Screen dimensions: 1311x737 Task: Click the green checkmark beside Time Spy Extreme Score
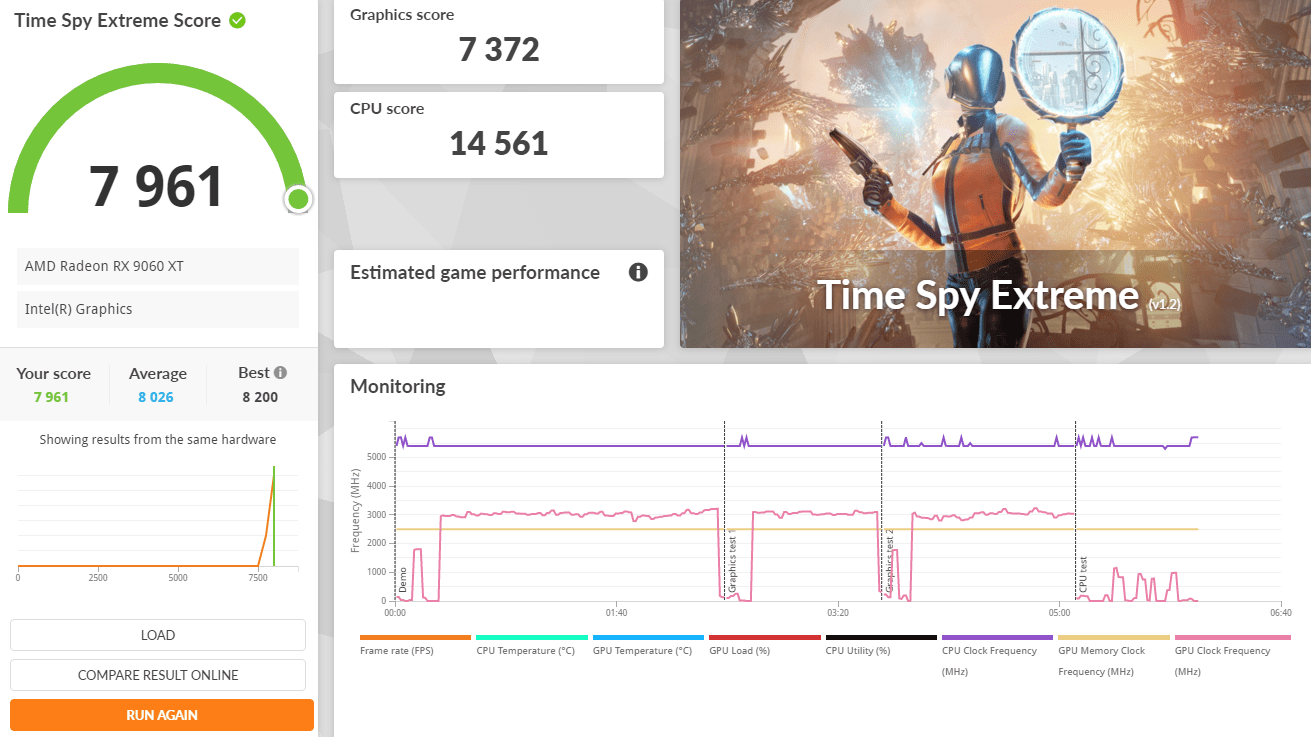pyautogui.click(x=237, y=20)
